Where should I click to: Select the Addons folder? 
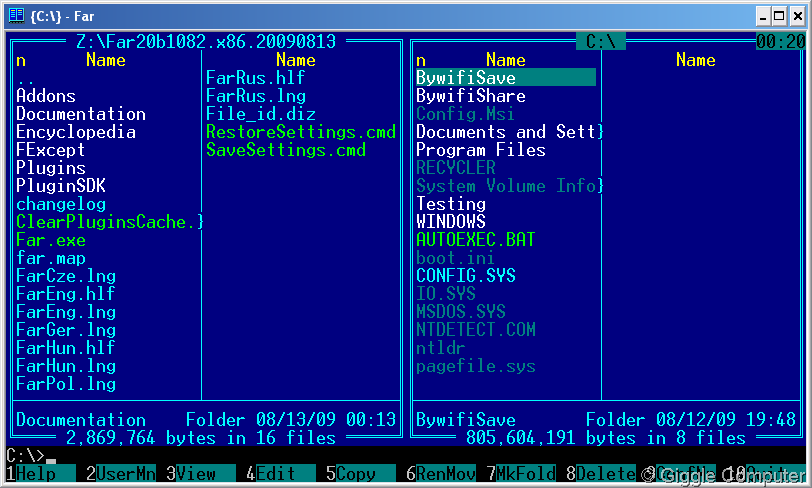pos(46,96)
